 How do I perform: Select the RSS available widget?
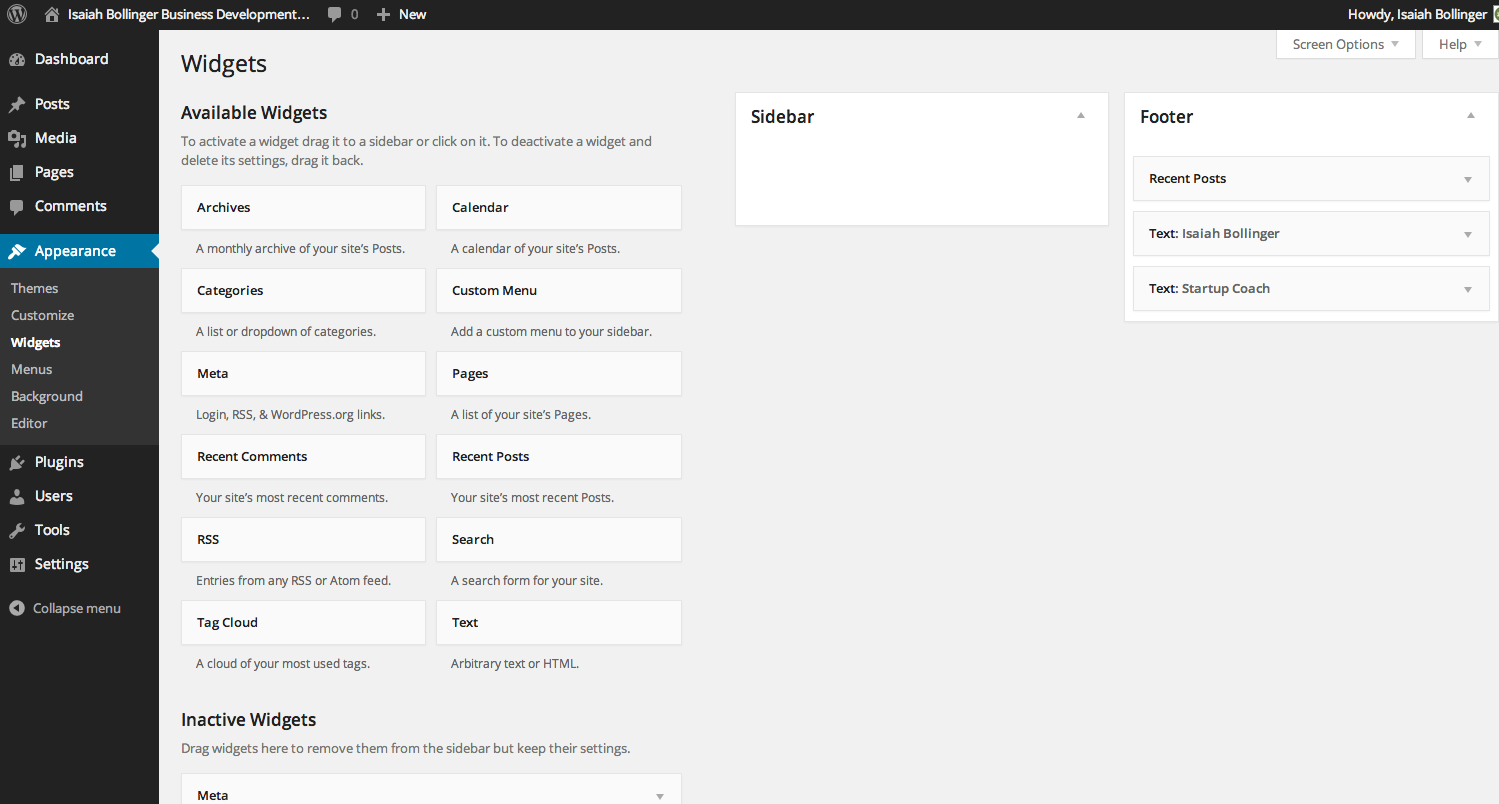303,539
